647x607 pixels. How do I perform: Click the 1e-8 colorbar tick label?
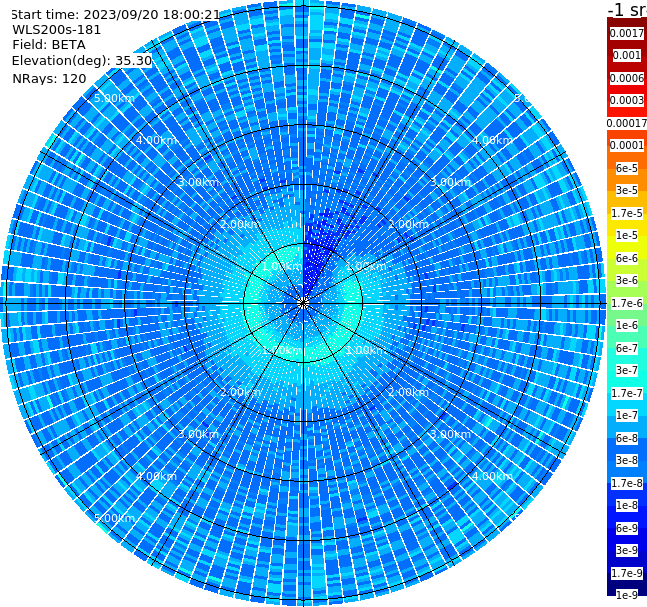(627, 505)
